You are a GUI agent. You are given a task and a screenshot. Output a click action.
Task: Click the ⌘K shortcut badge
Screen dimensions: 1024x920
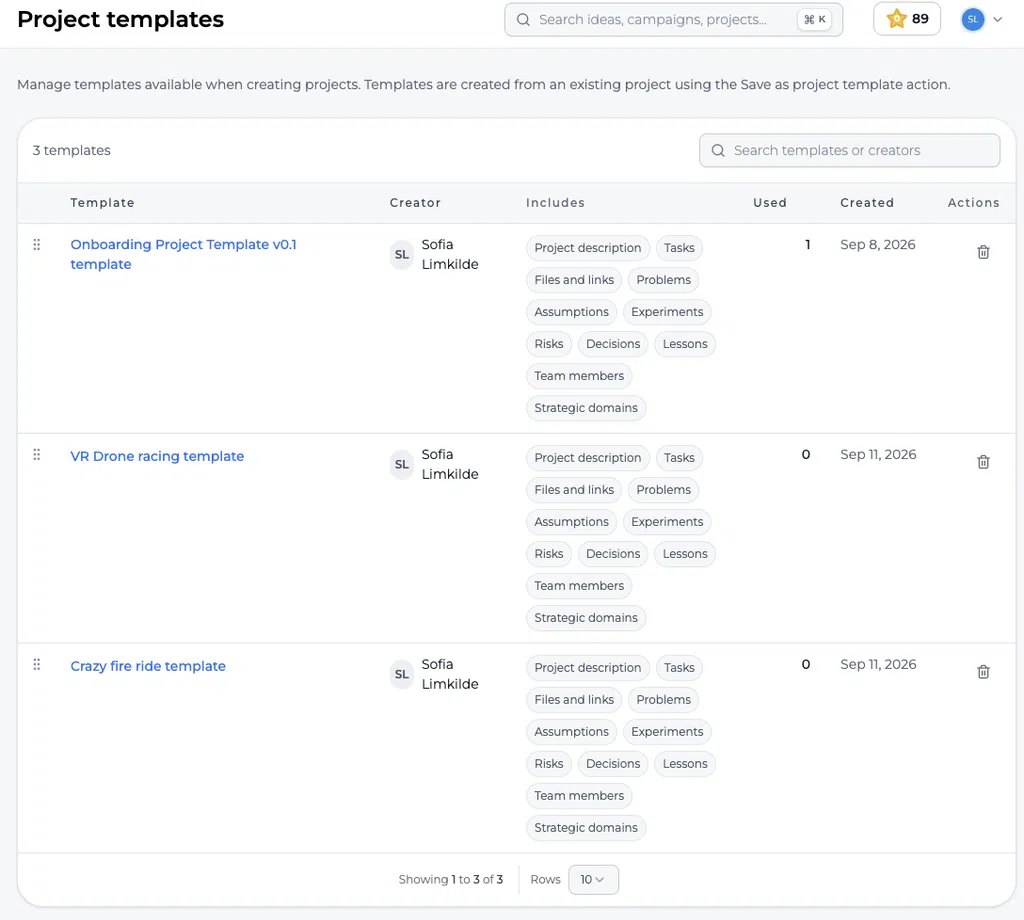click(x=814, y=20)
